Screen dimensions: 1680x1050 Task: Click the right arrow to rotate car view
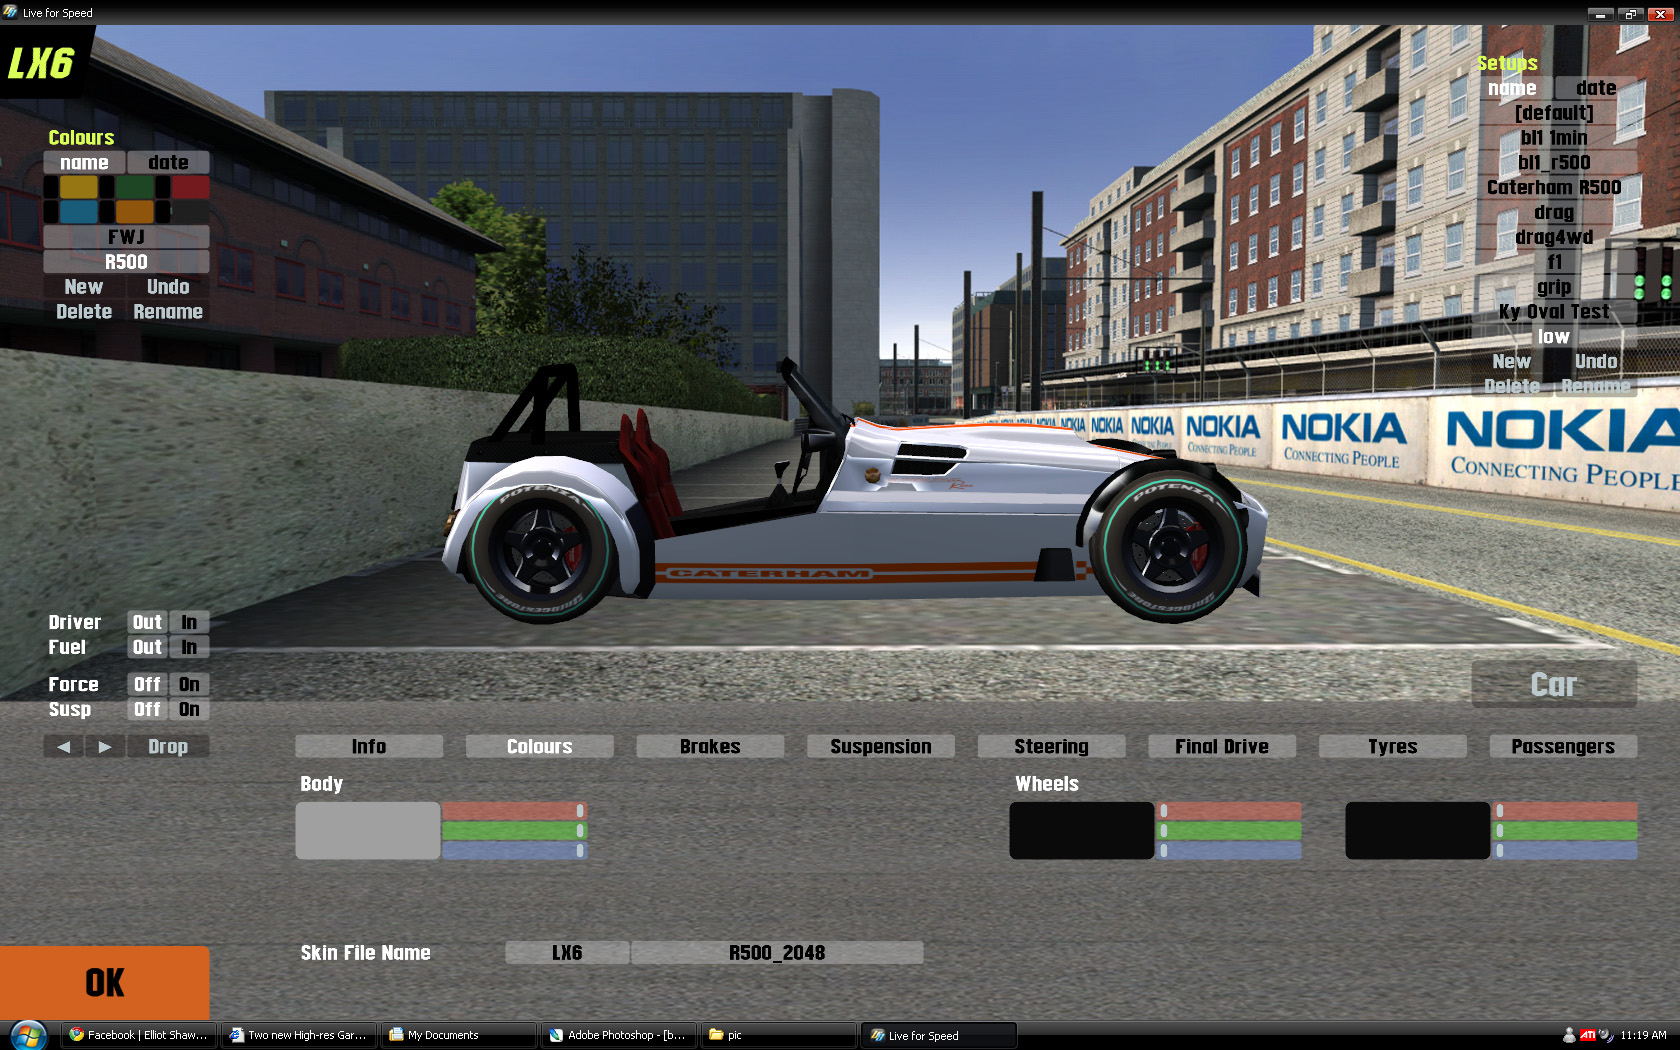pos(105,746)
